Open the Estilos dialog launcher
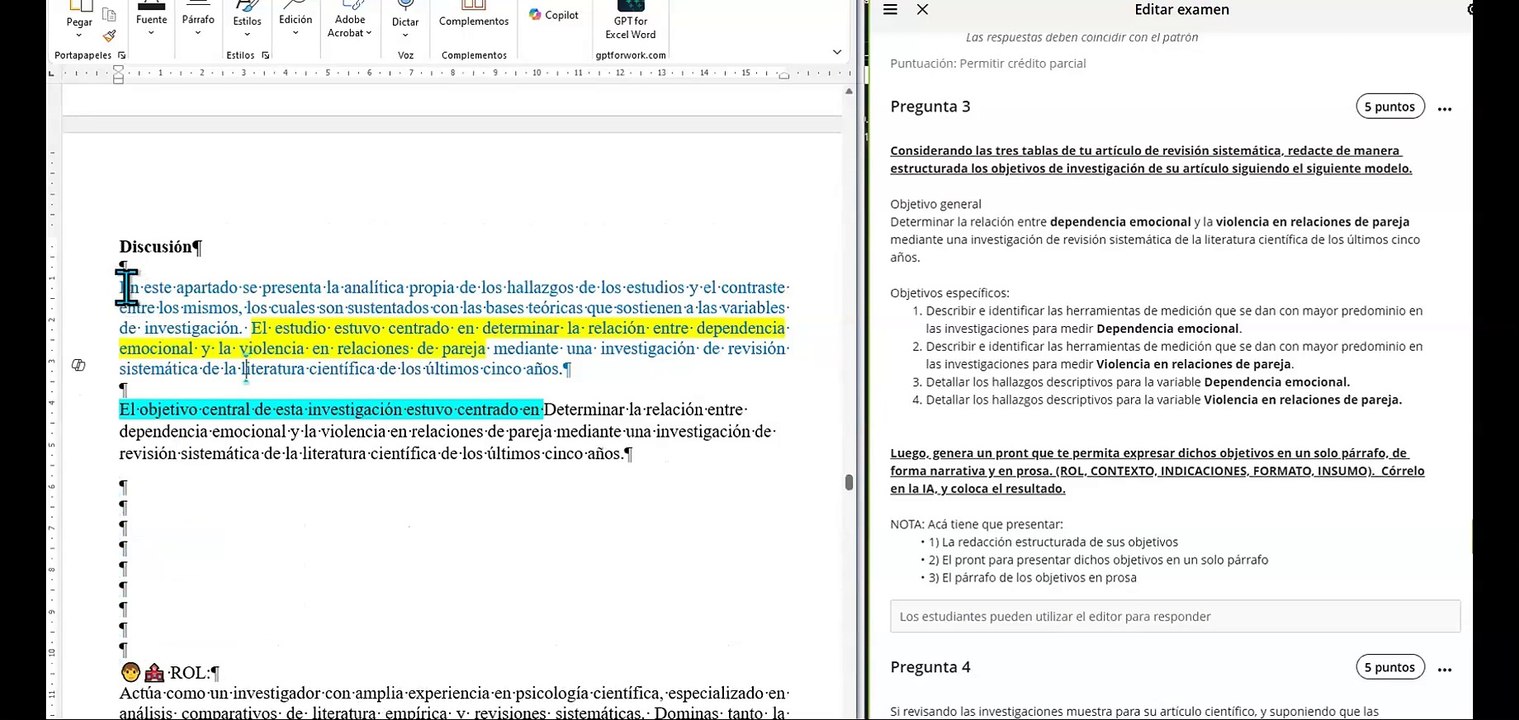 [x=265, y=55]
